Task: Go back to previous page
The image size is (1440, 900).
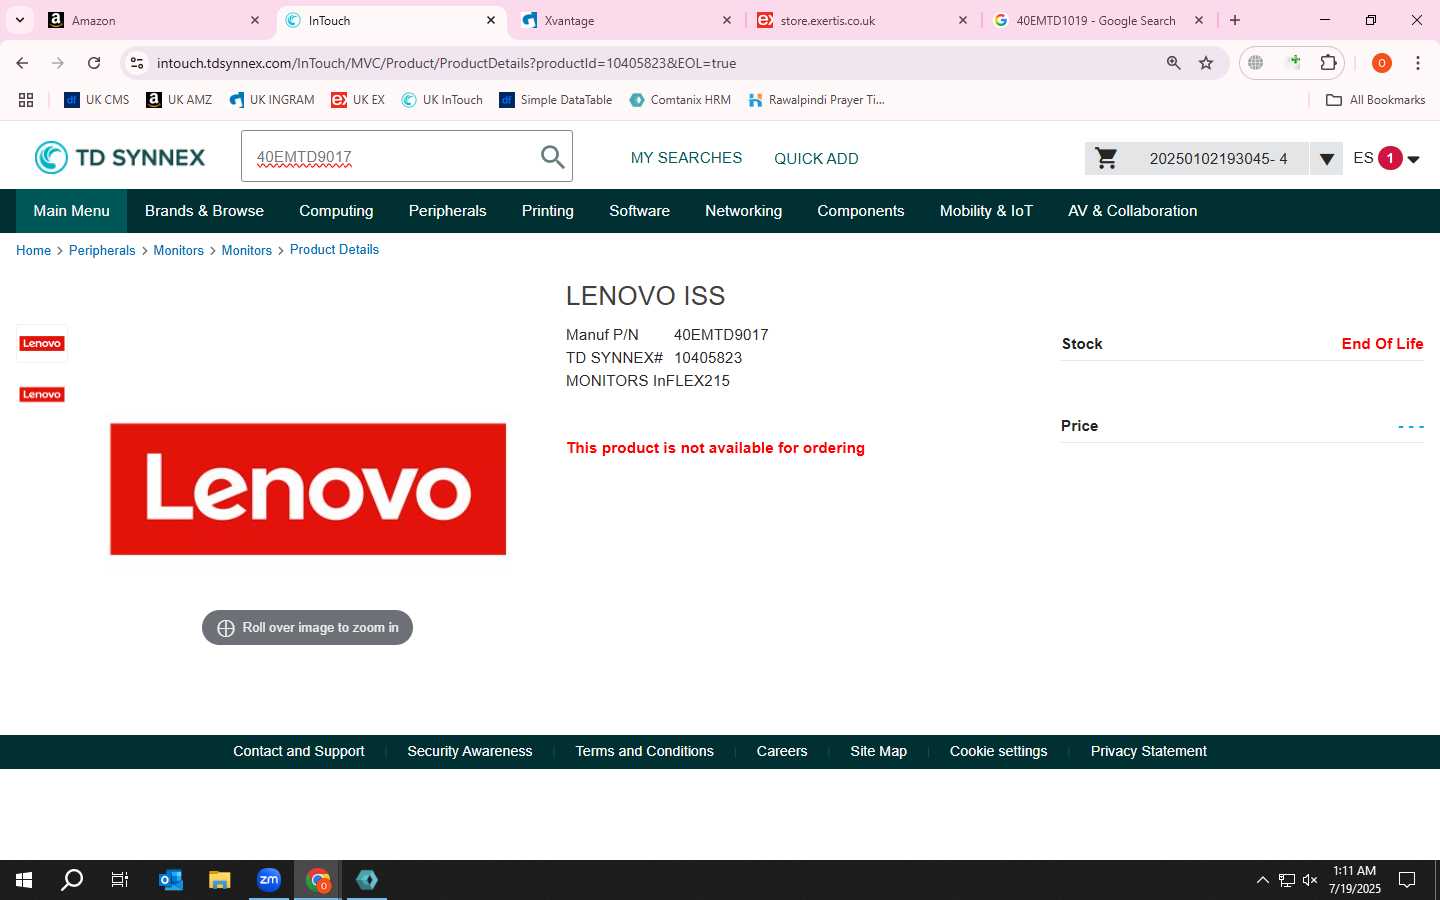Action: click(x=22, y=63)
